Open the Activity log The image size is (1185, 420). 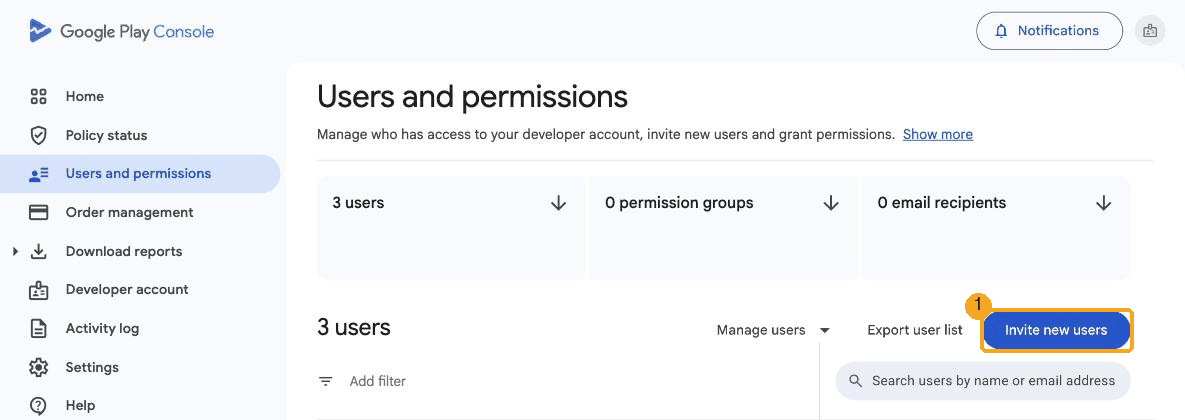[140, 329]
